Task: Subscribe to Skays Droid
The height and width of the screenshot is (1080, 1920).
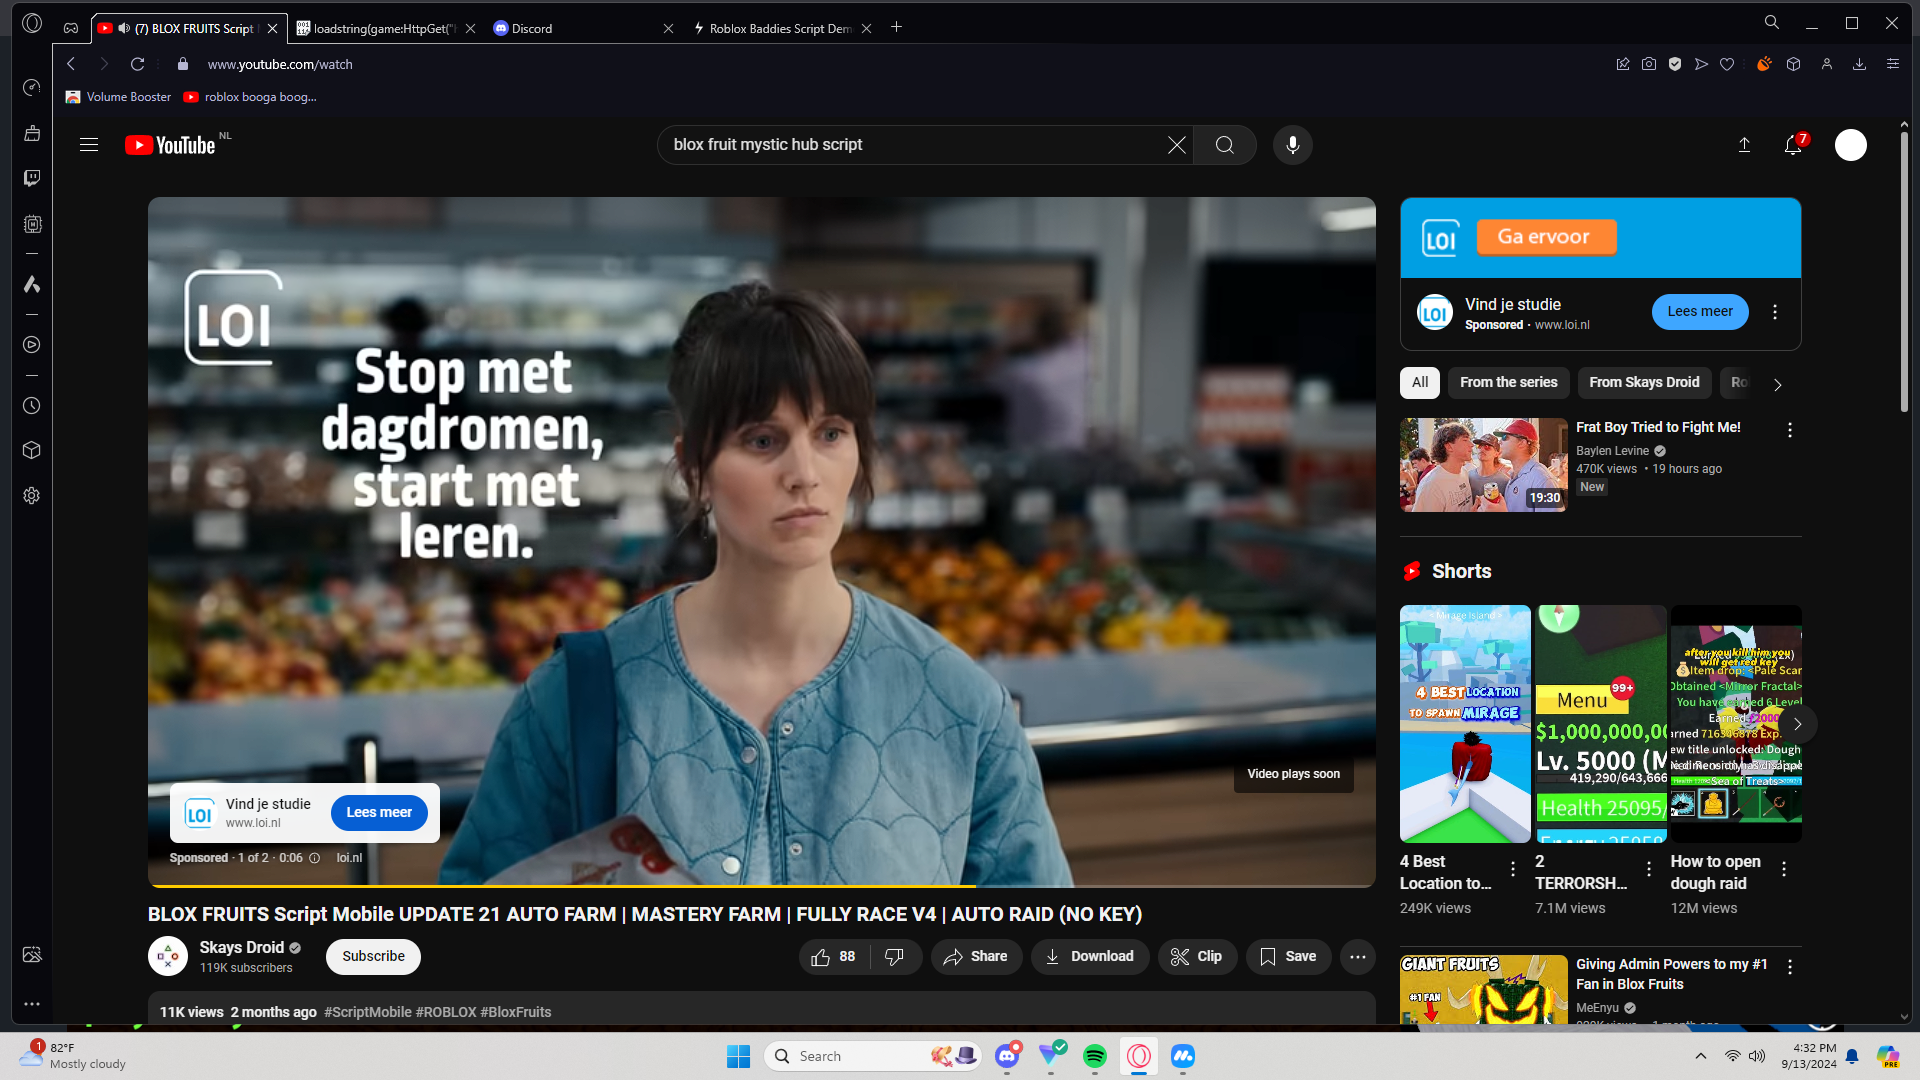Action: [373, 957]
